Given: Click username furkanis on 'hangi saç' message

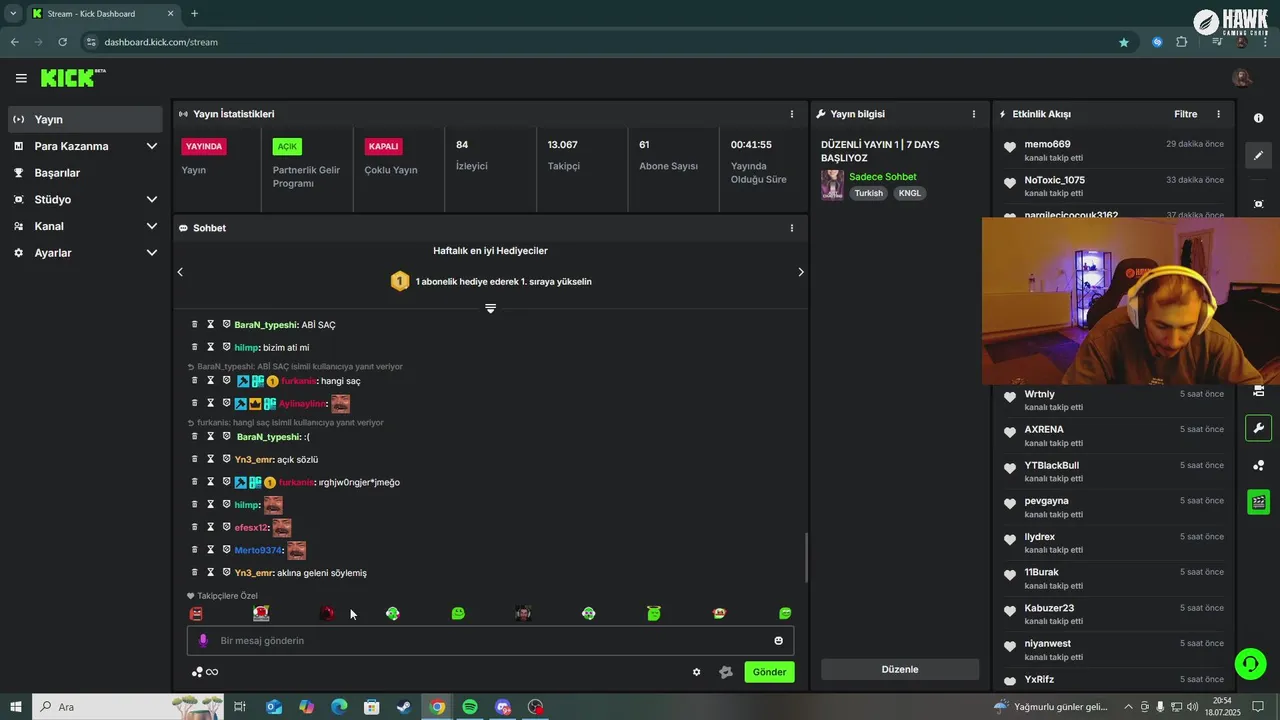Looking at the screenshot, I should point(299,381).
